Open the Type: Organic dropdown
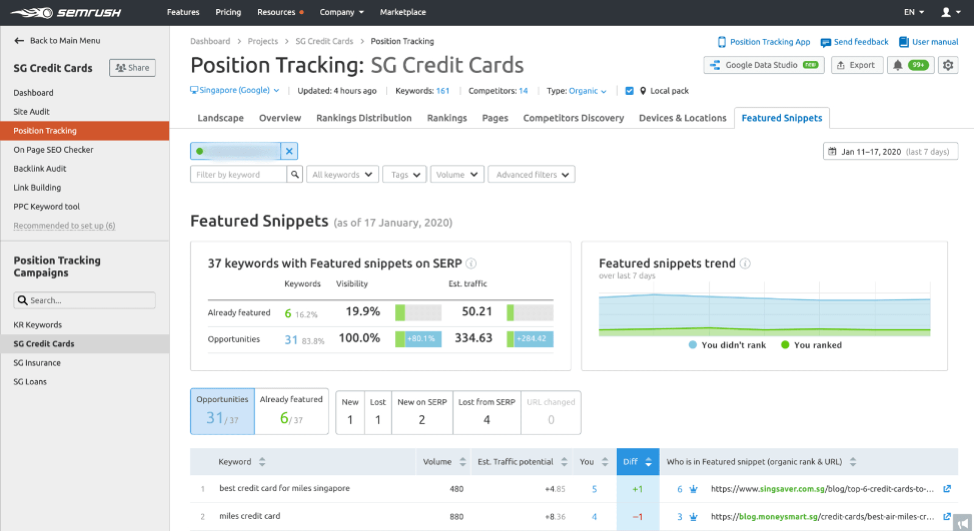974x531 pixels. click(576, 91)
